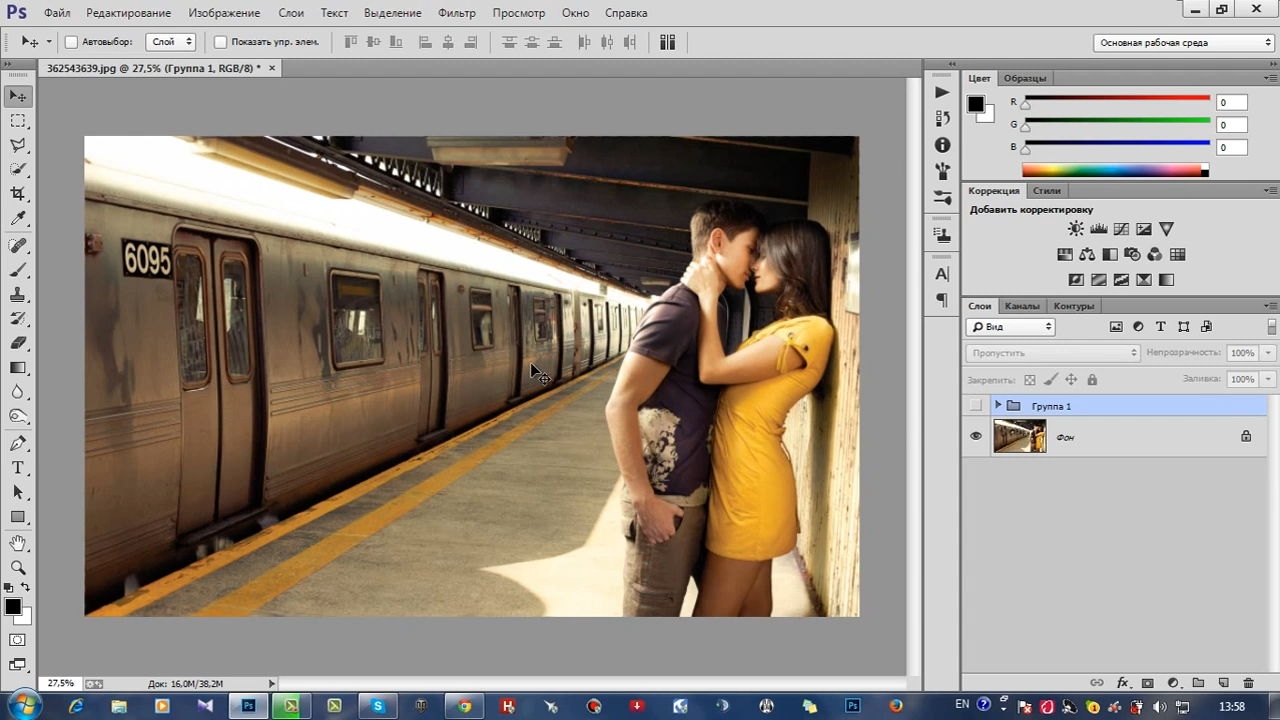Image resolution: width=1280 pixels, height=720 pixels.
Task: Select the Lasso tool
Action: coord(18,145)
